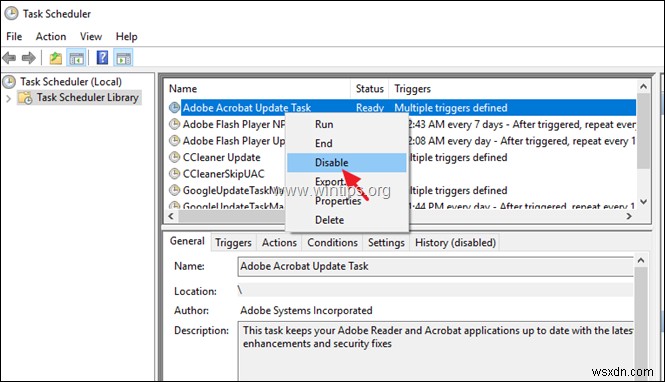Click the Forward arrow toolbar icon
The height and width of the screenshot is (382, 665).
28,57
